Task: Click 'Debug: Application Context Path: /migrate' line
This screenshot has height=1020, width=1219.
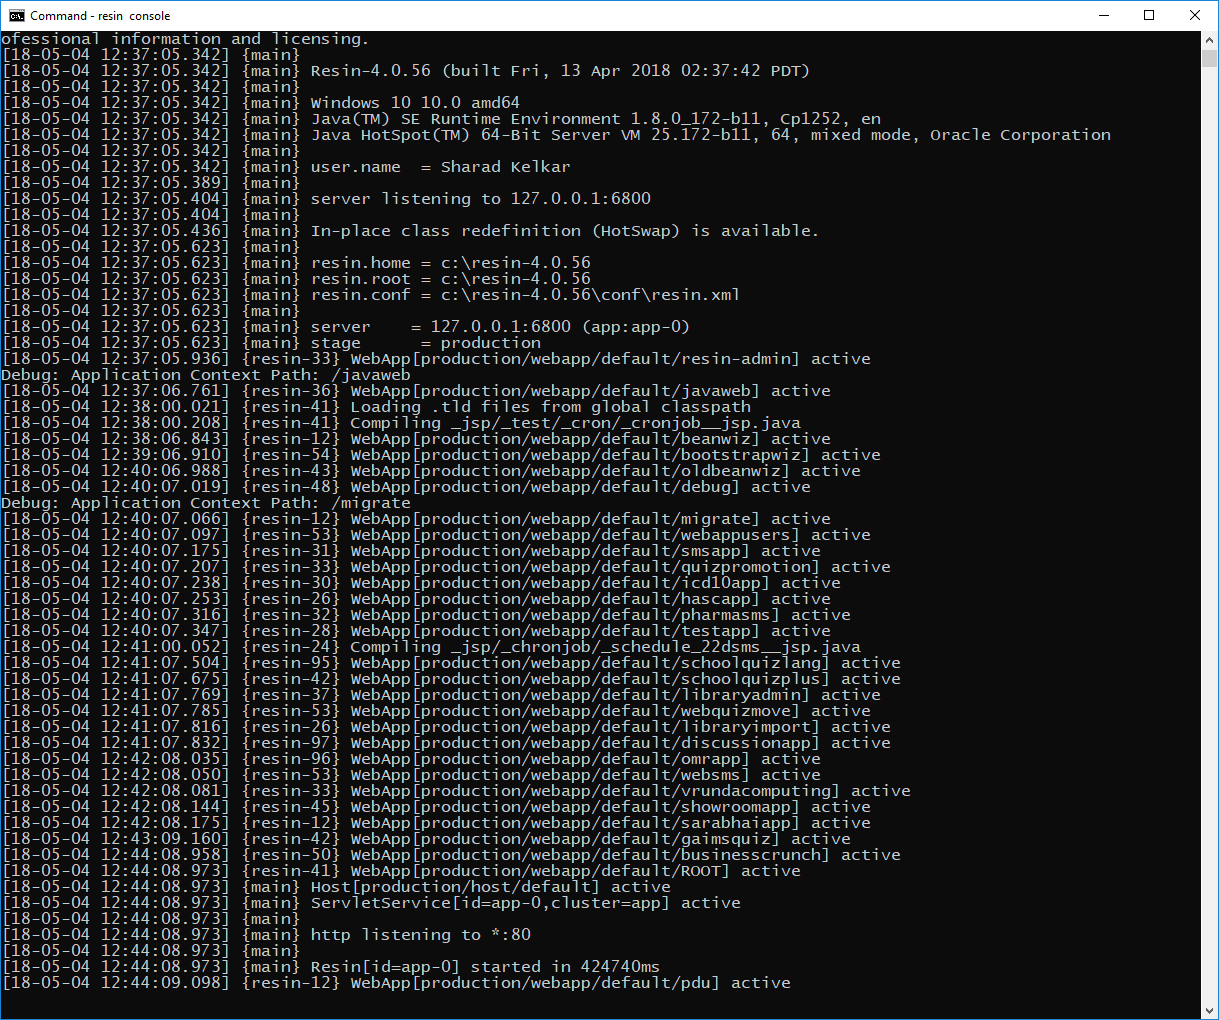Action: point(205,503)
